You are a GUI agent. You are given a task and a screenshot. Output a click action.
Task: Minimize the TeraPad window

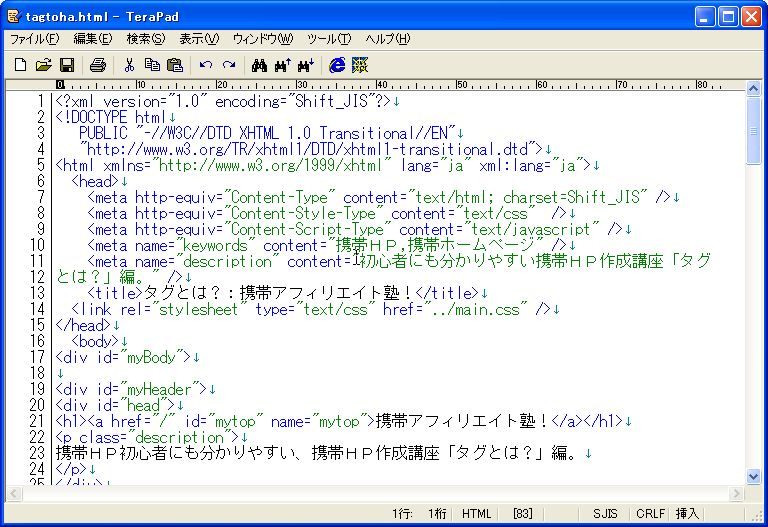(x=705, y=17)
